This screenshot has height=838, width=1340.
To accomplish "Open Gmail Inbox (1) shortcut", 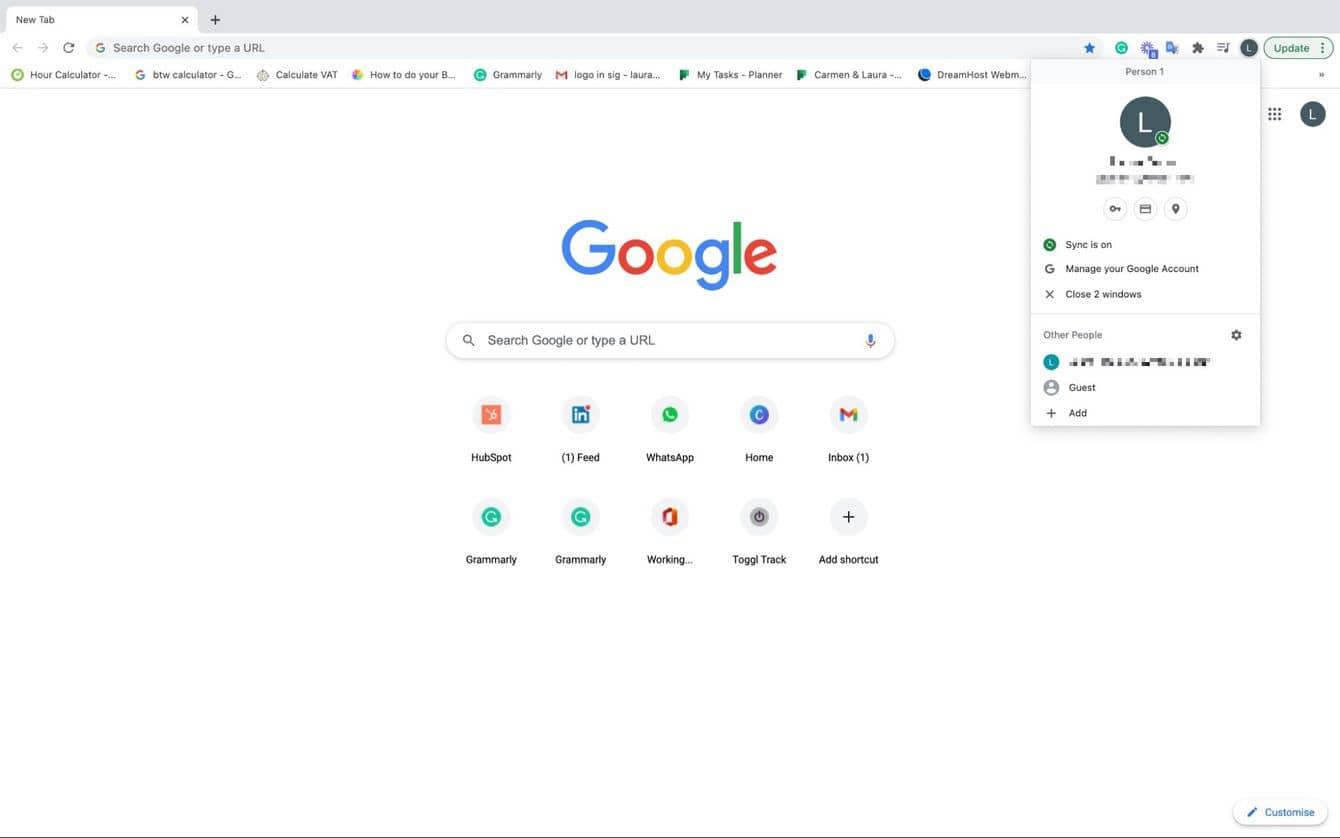I will [x=848, y=430].
